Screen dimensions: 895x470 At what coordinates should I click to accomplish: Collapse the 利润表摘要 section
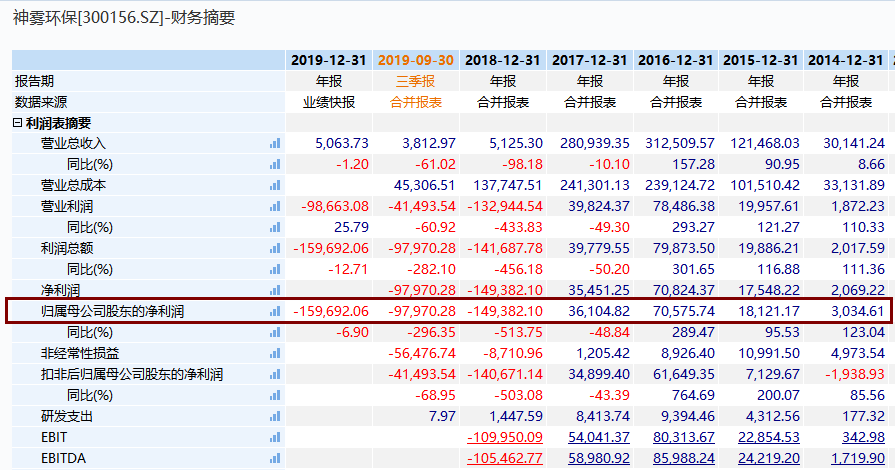click(18, 123)
